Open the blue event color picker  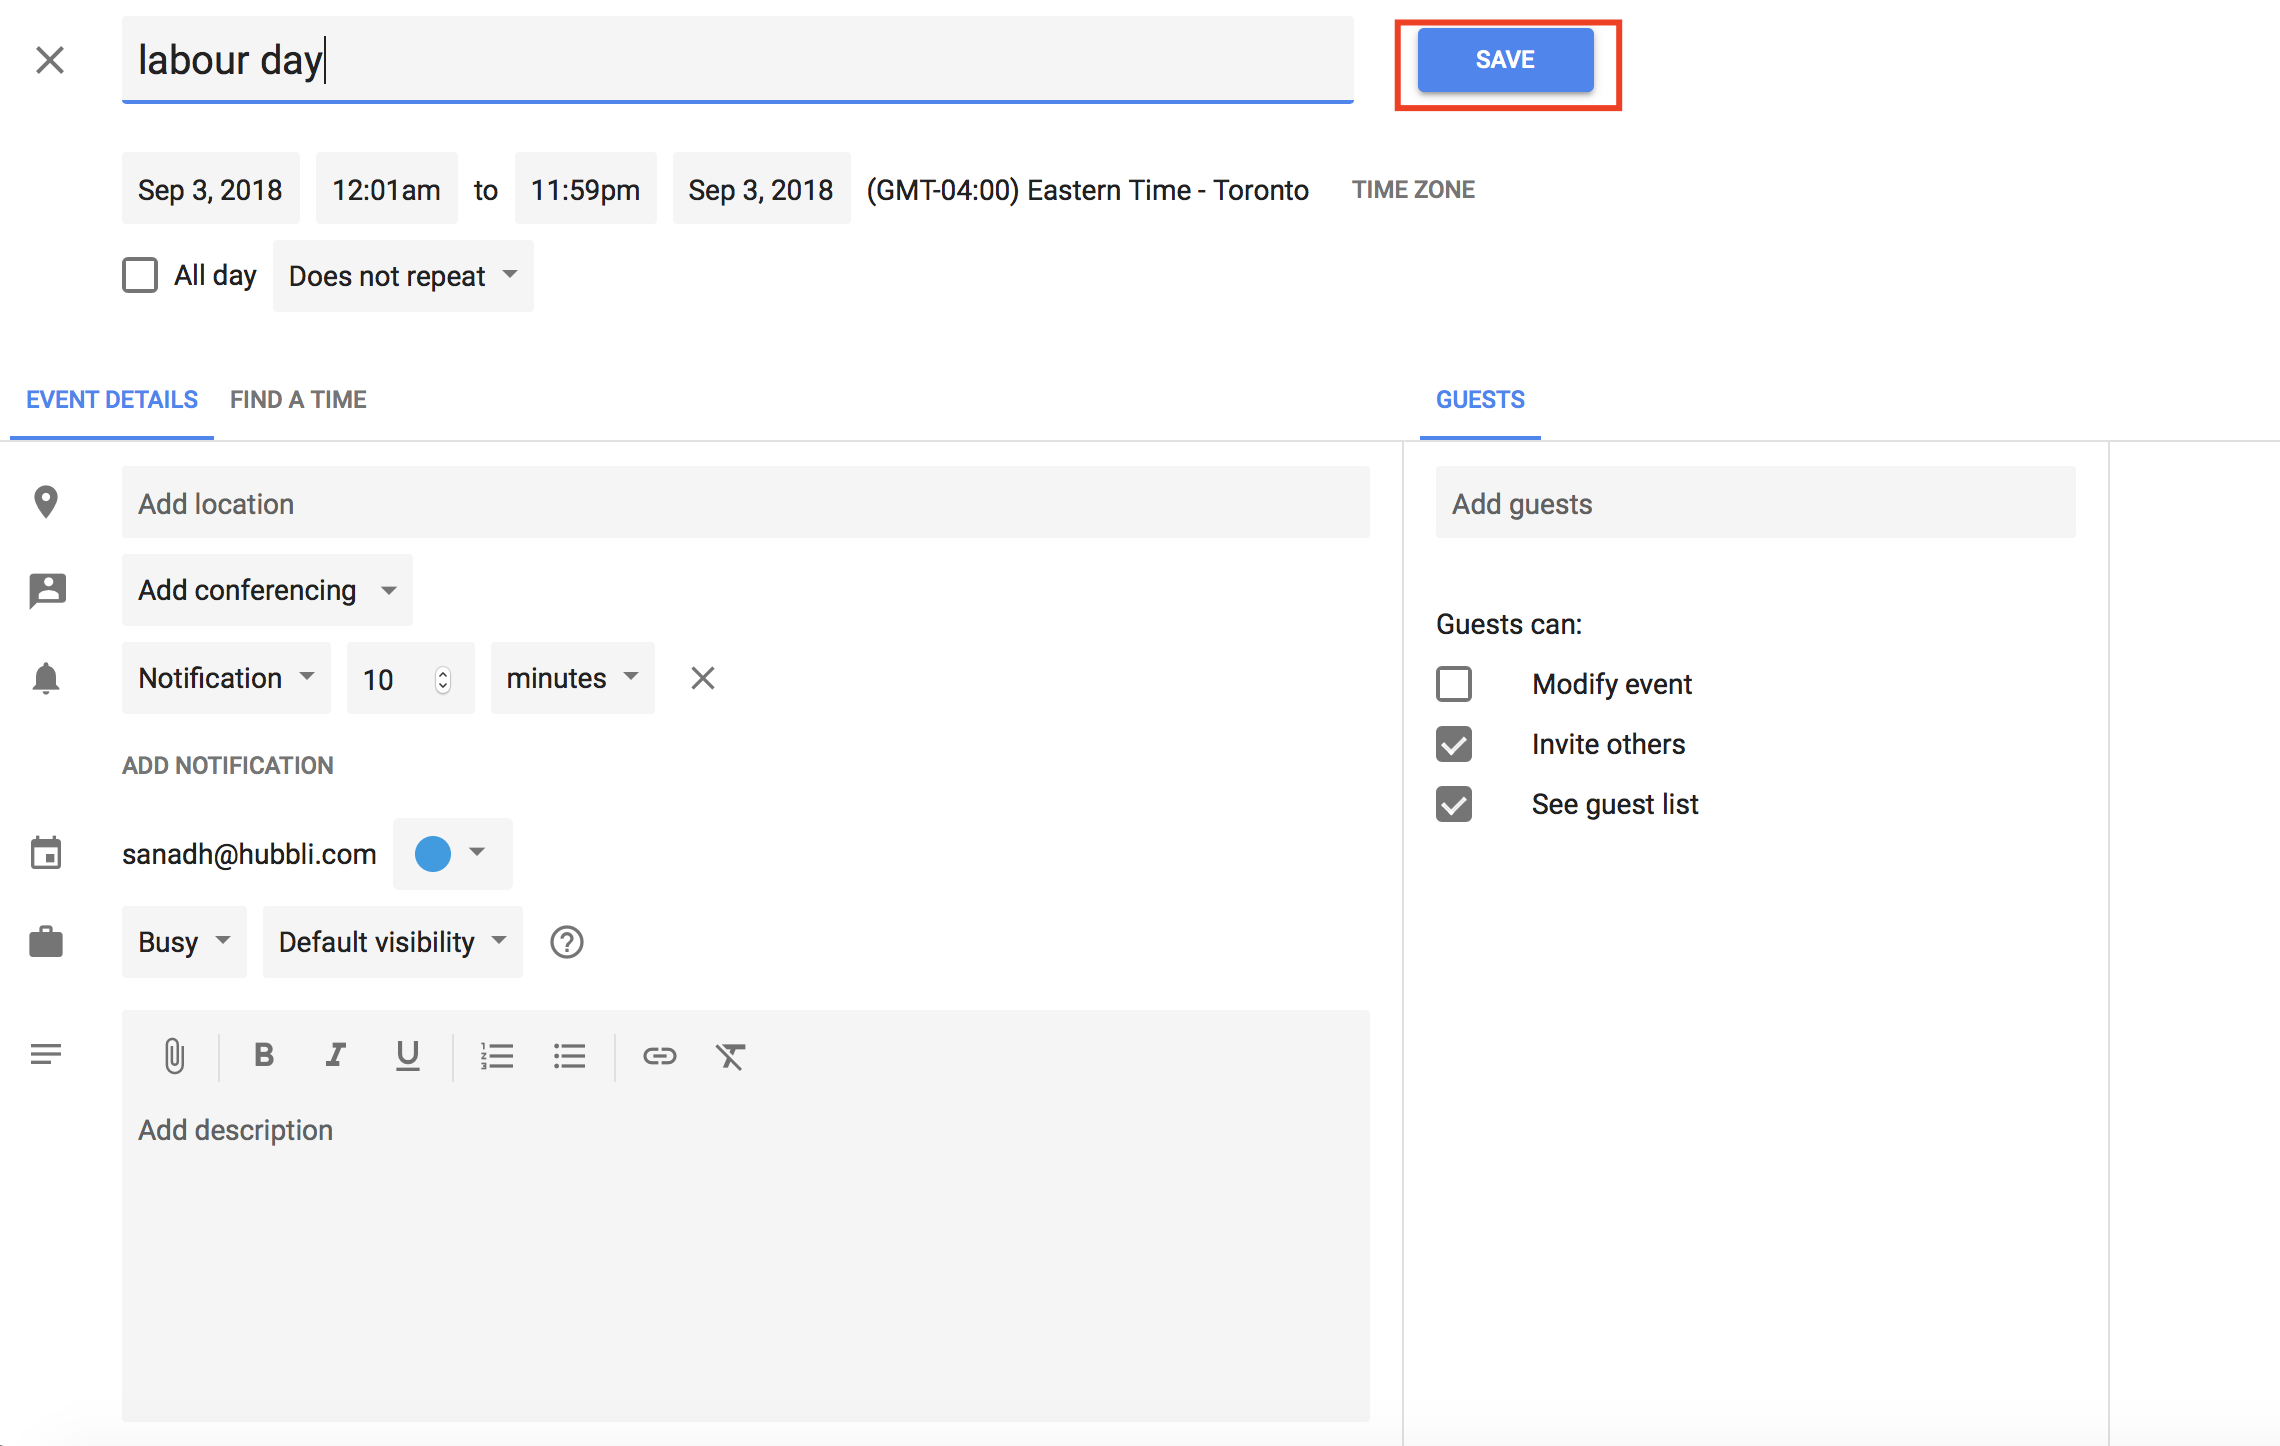point(451,854)
